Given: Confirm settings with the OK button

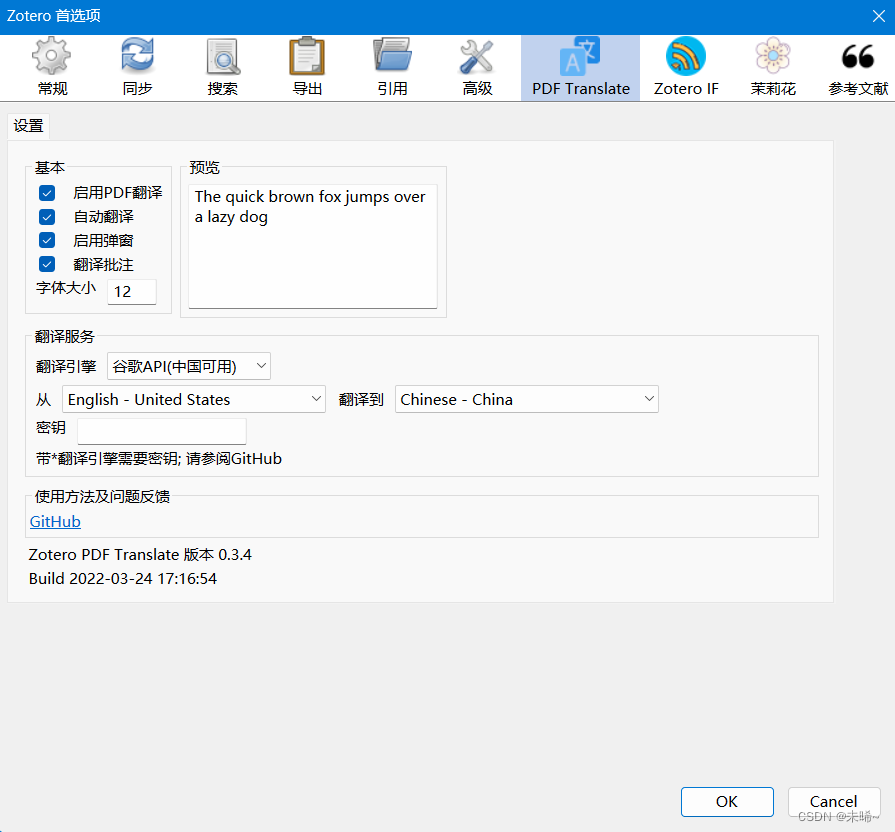Looking at the screenshot, I should point(727,802).
